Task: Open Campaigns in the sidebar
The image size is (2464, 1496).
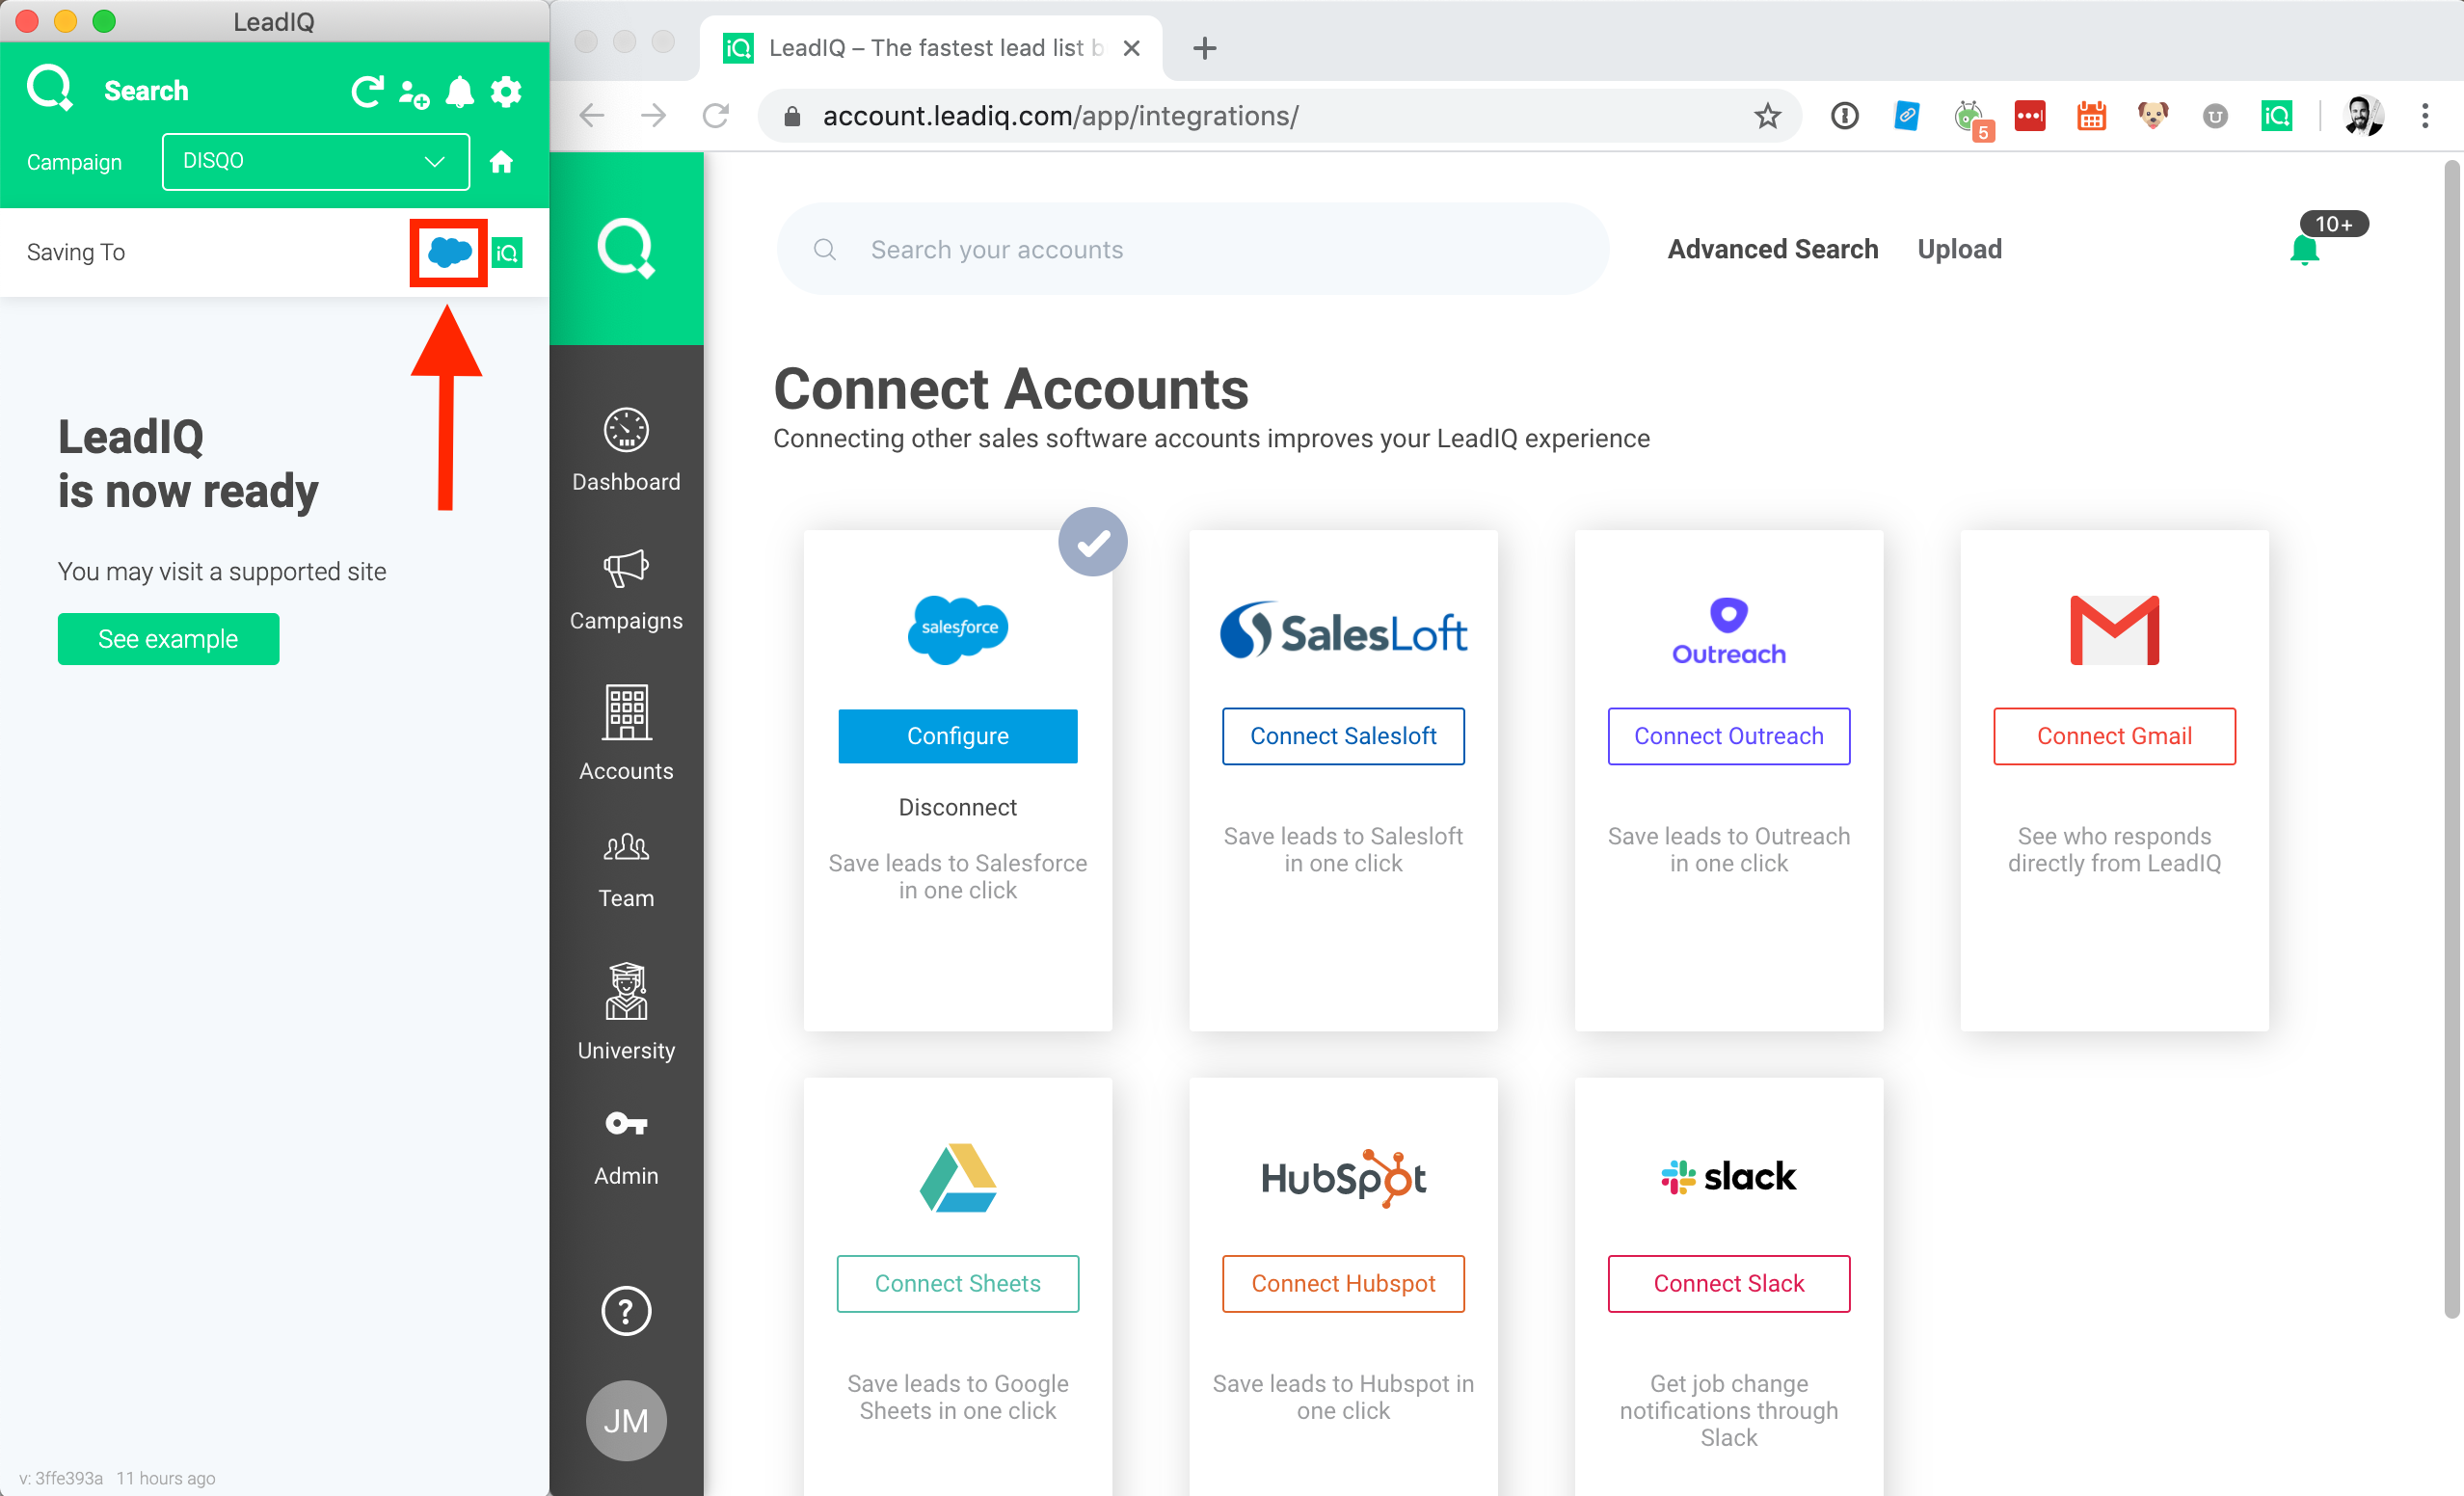Action: [626, 590]
